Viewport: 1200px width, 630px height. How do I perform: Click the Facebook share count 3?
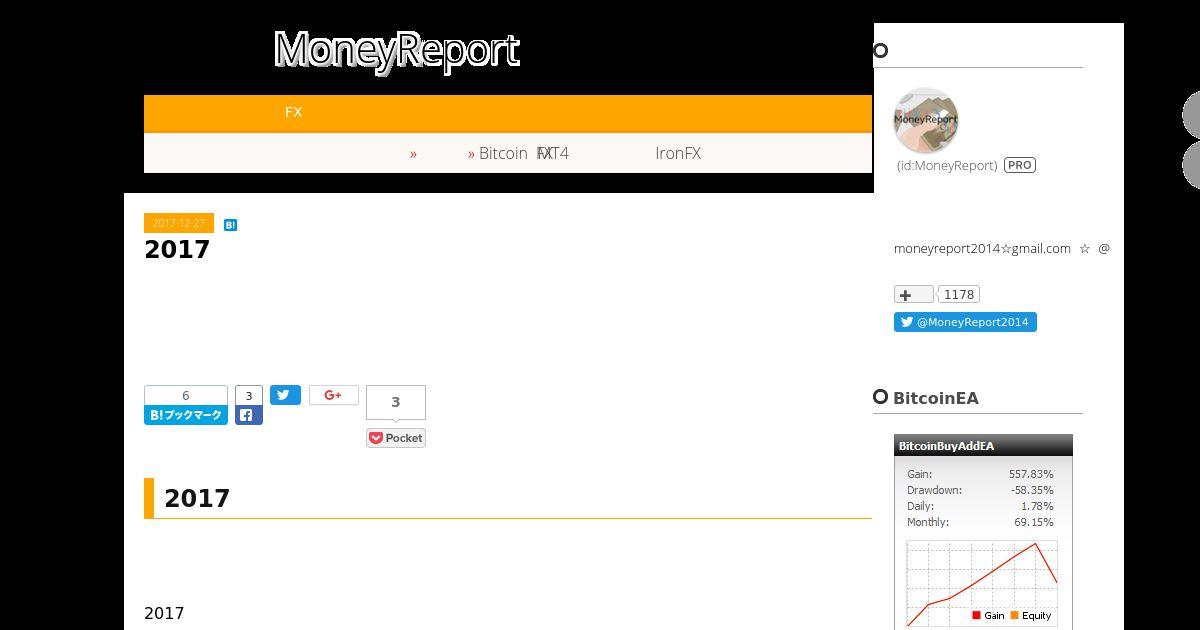(249, 395)
